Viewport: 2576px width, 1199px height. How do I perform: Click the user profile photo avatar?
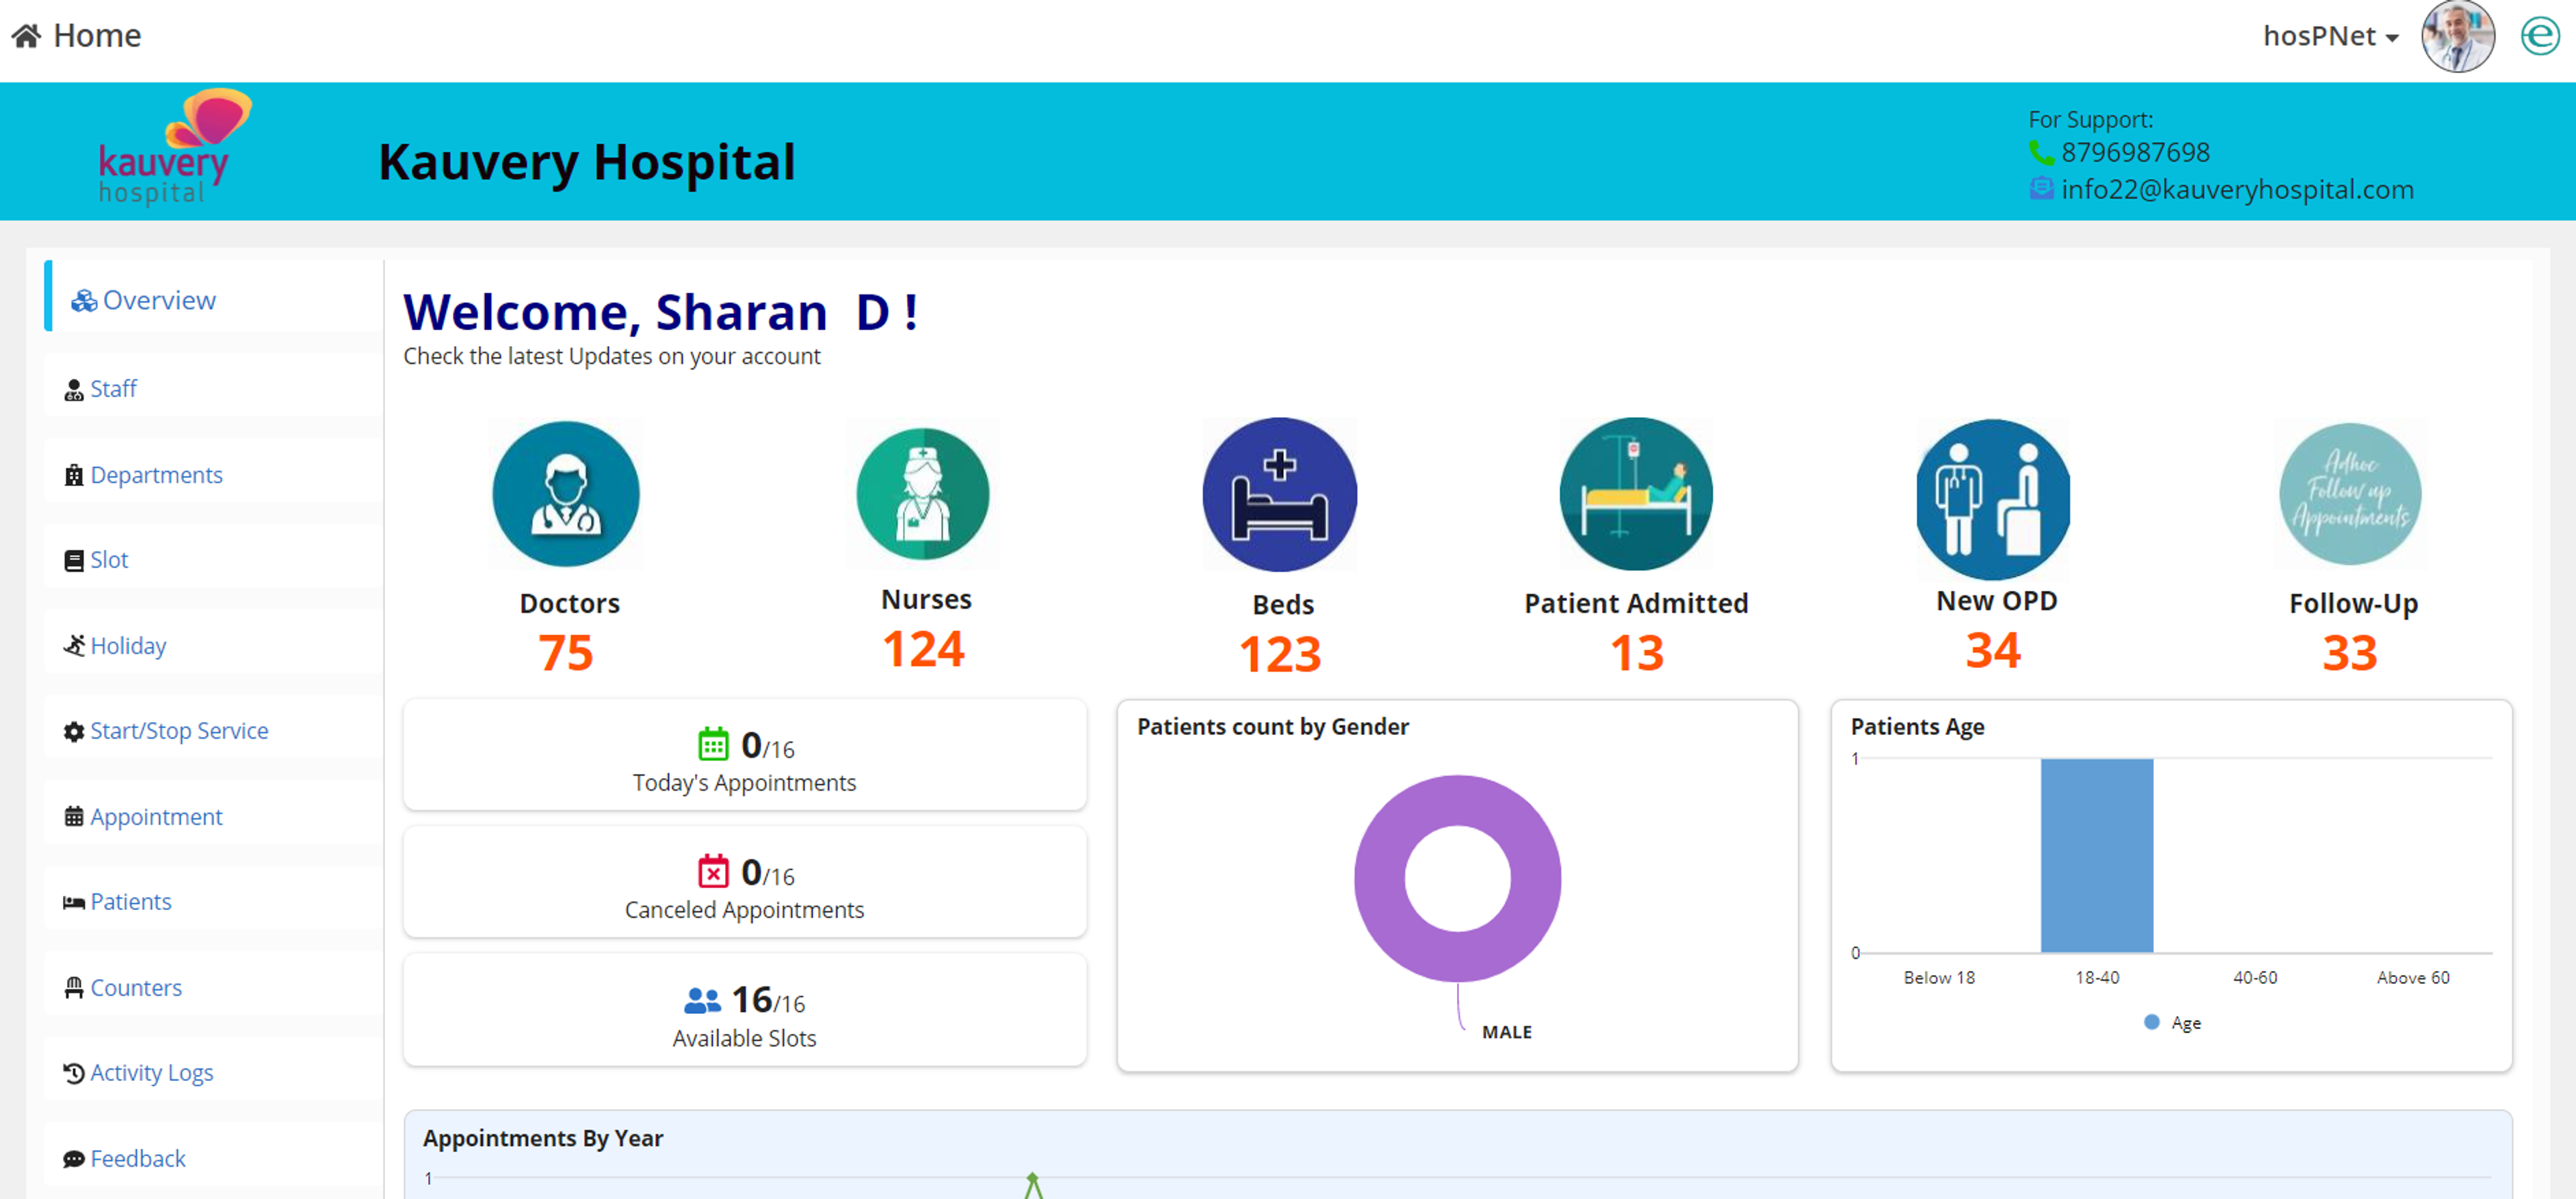pos(2457,36)
